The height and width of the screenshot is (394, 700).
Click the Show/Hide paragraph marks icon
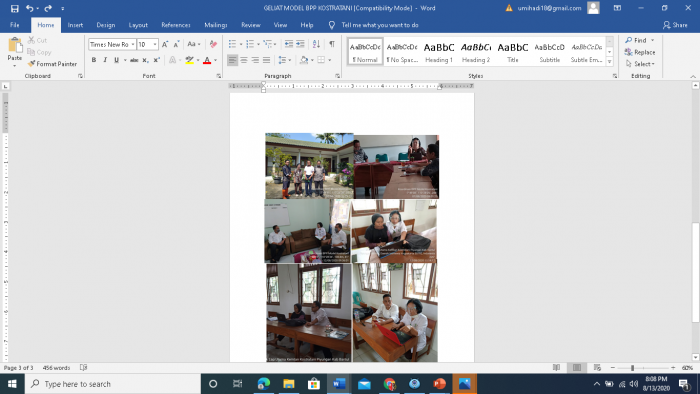[x=332, y=44]
